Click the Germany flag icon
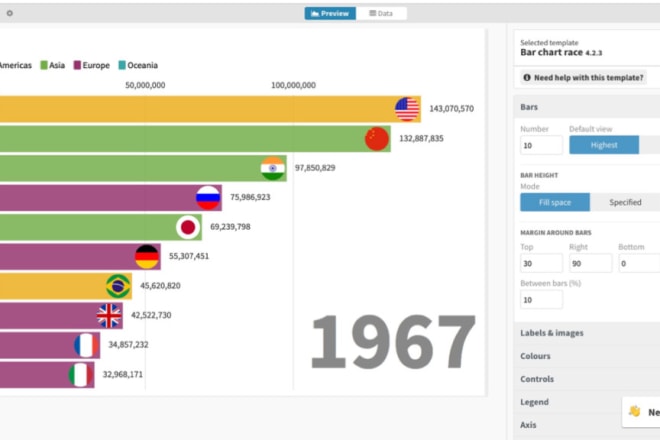660x440 pixels. pos(147,256)
